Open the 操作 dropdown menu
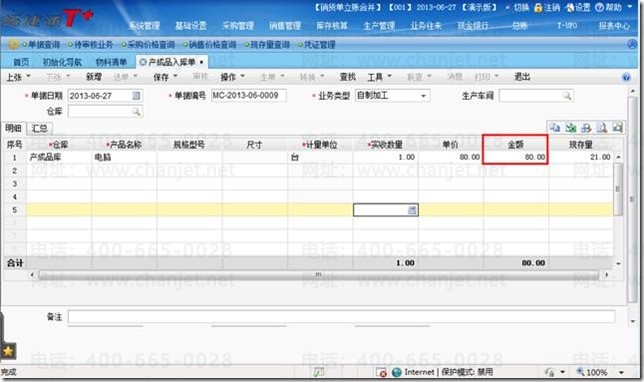Image resolution: width=644 pixels, height=382 pixels. coord(232,77)
